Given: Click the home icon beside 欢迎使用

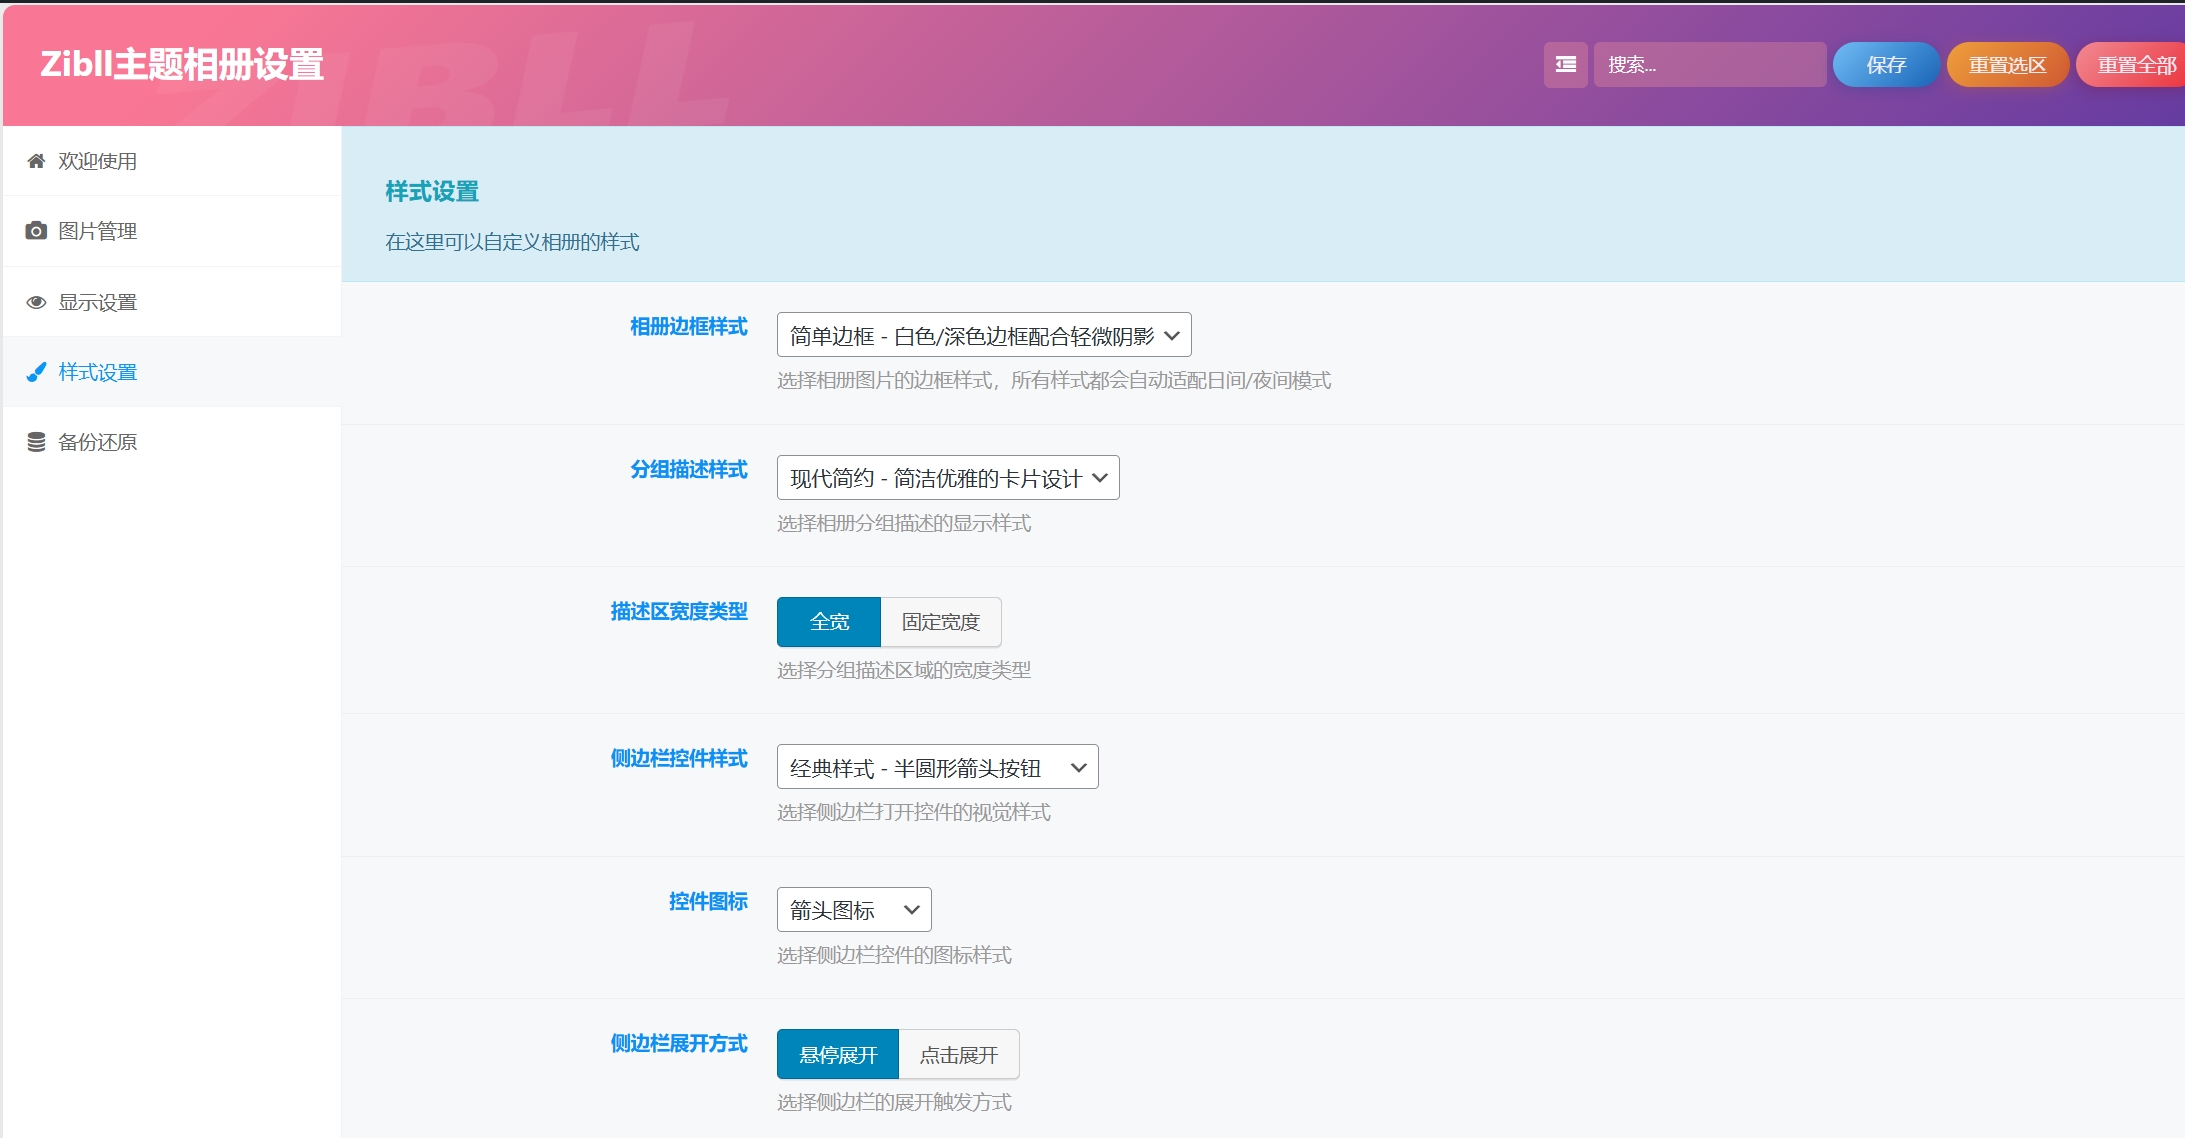Looking at the screenshot, I should point(36,160).
